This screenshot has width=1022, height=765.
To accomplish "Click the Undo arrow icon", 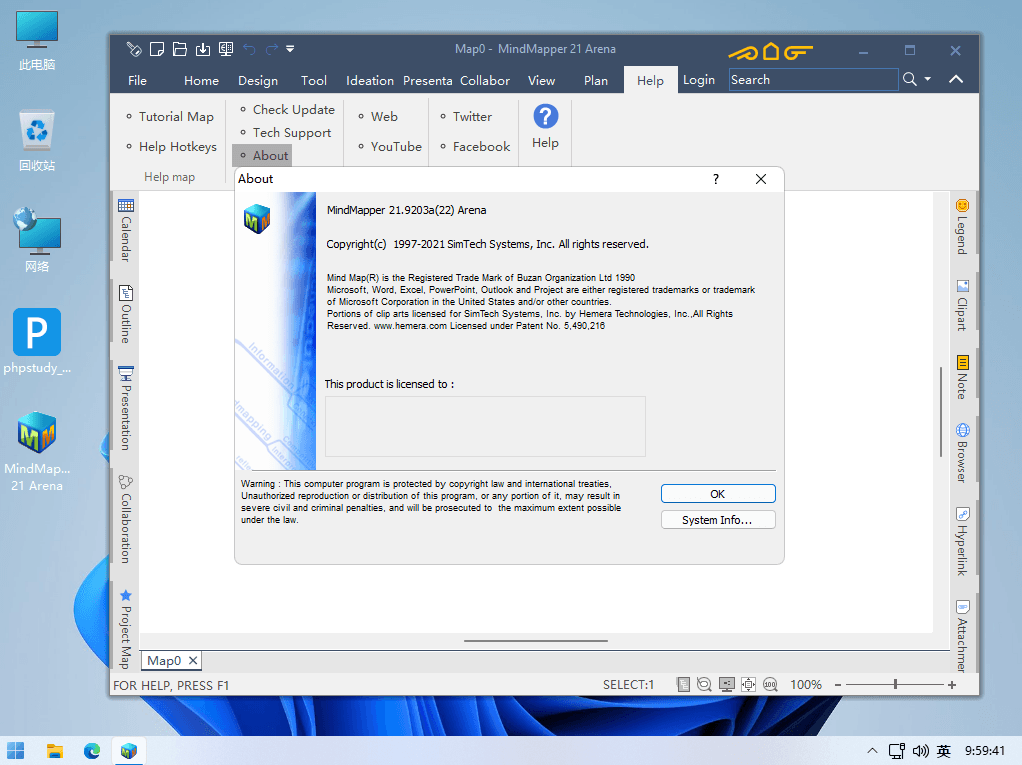I will click(x=249, y=49).
